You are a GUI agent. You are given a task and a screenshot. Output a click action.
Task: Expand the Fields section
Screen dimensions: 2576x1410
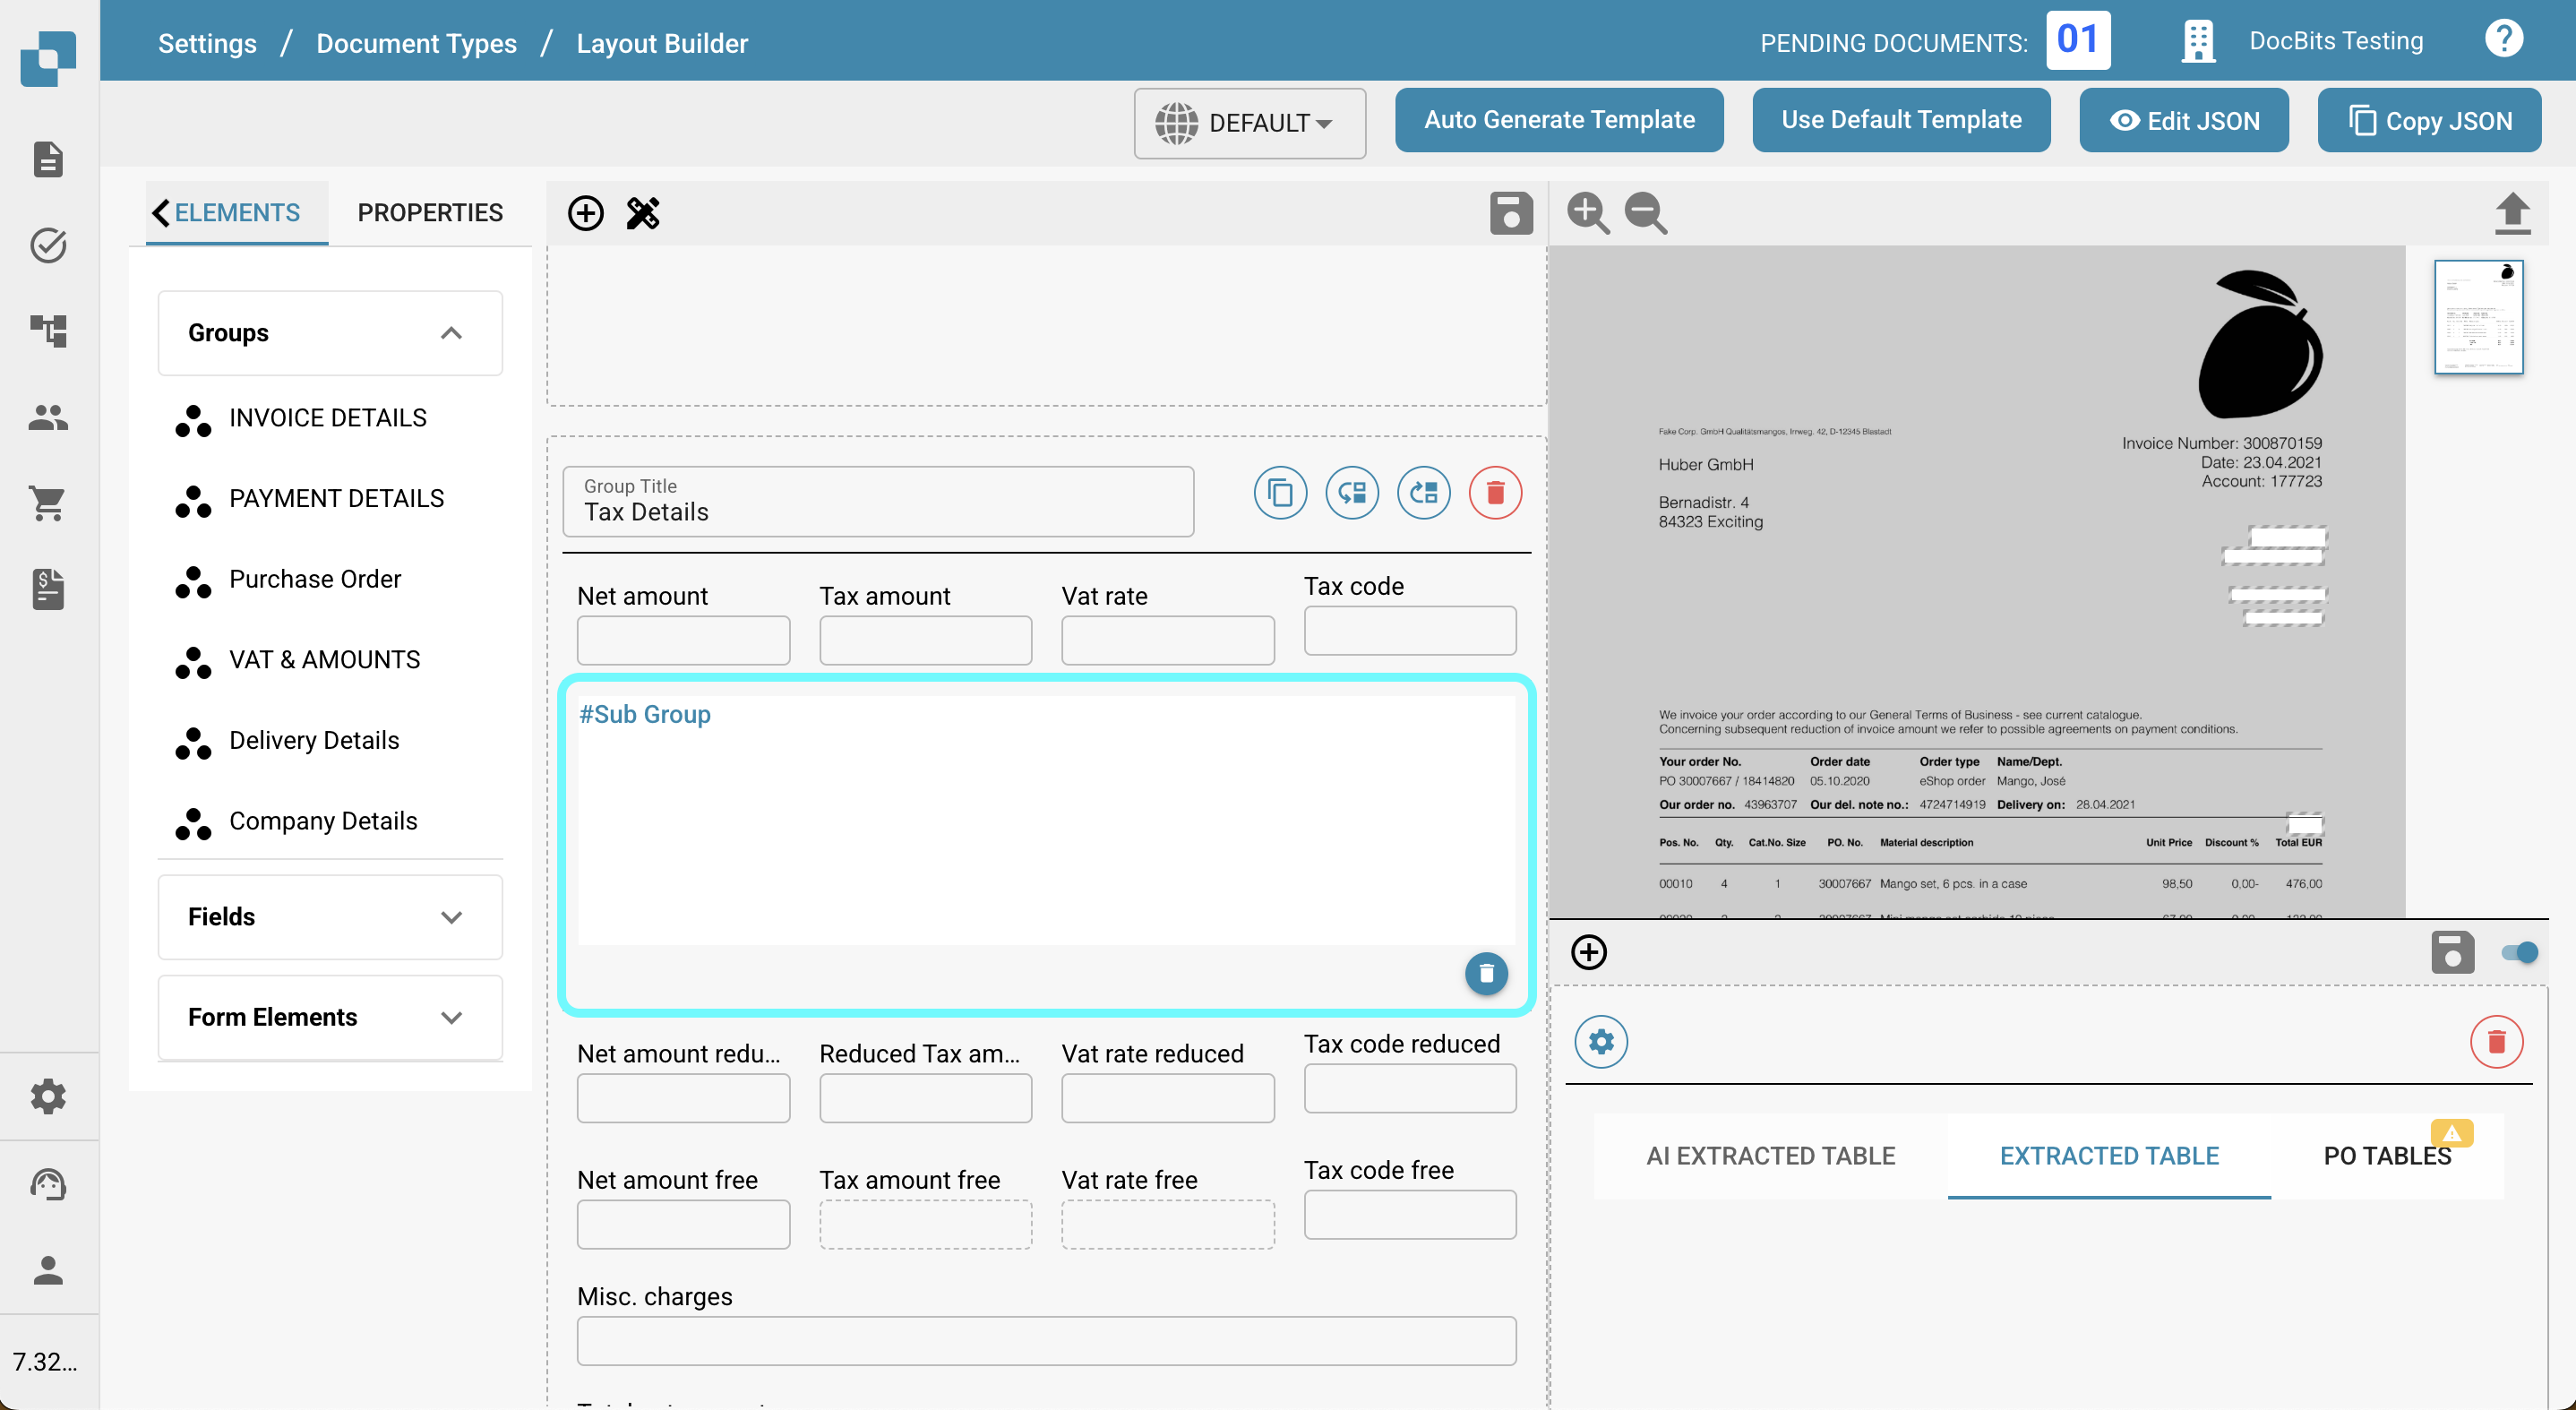pyautogui.click(x=451, y=917)
